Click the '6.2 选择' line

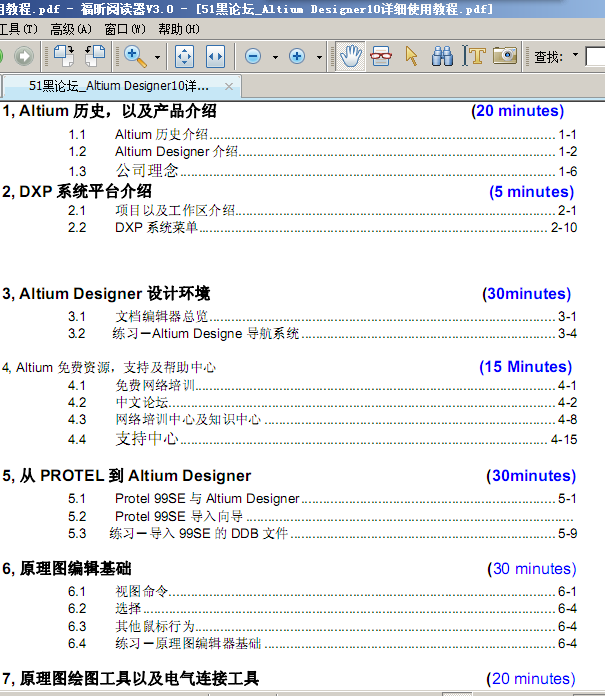click(x=323, y=608)
